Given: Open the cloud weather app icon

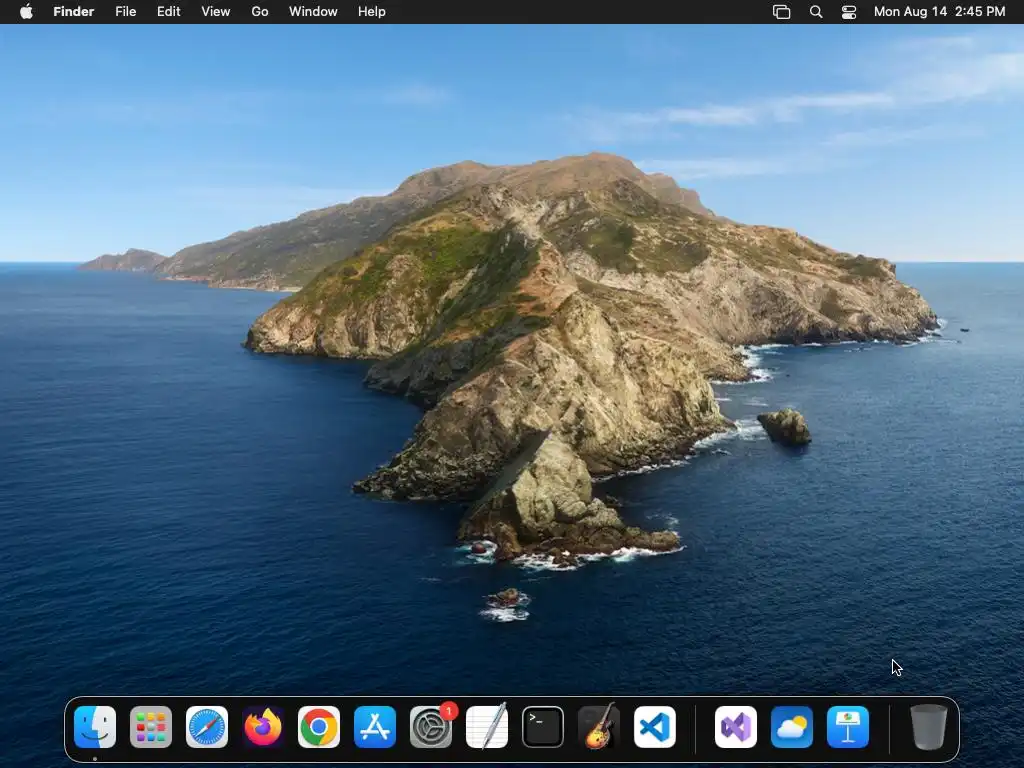Looking at the screenshot, I should [792, 727].
